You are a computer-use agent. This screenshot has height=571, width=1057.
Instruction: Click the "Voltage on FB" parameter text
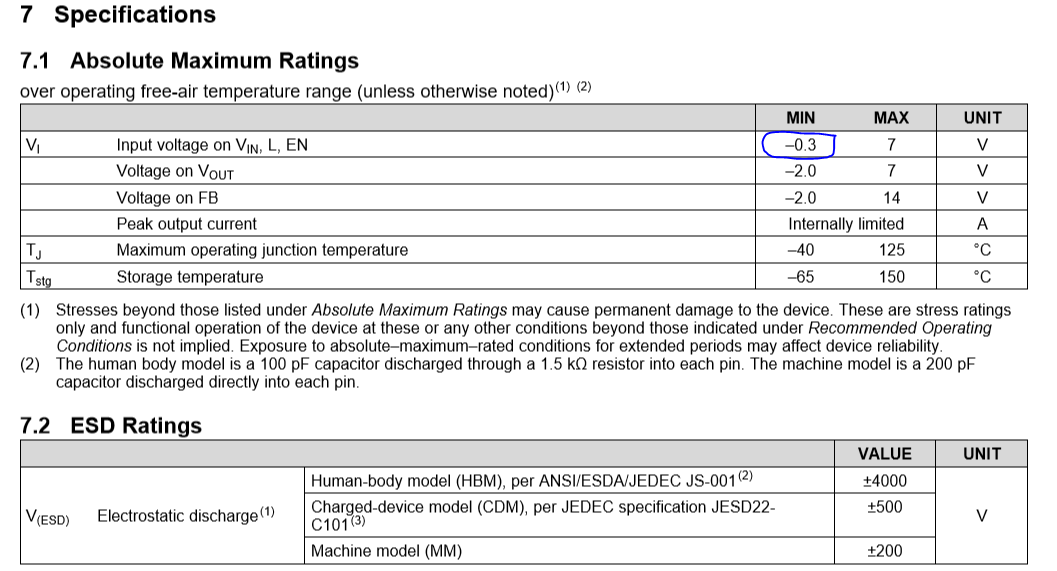click(x=167, y=198)
